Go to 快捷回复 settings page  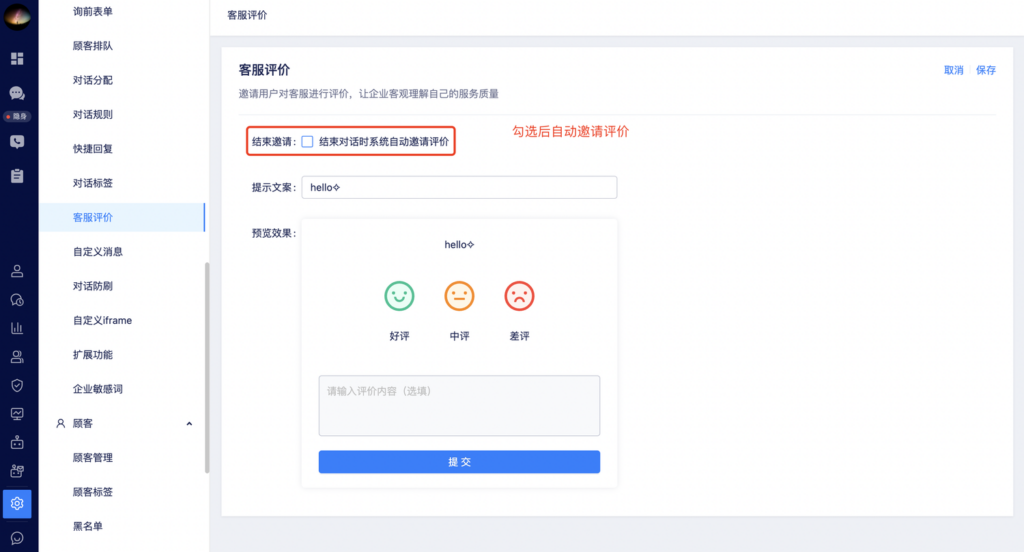93,149
